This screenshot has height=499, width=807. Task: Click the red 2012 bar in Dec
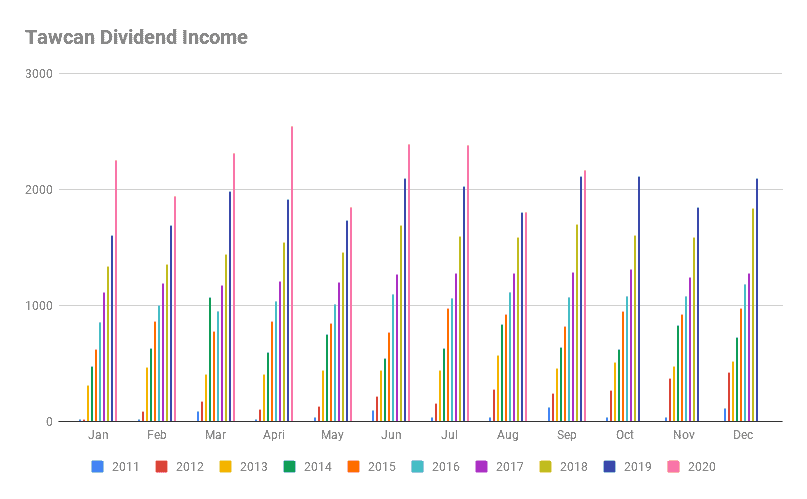tap(729, 397)
